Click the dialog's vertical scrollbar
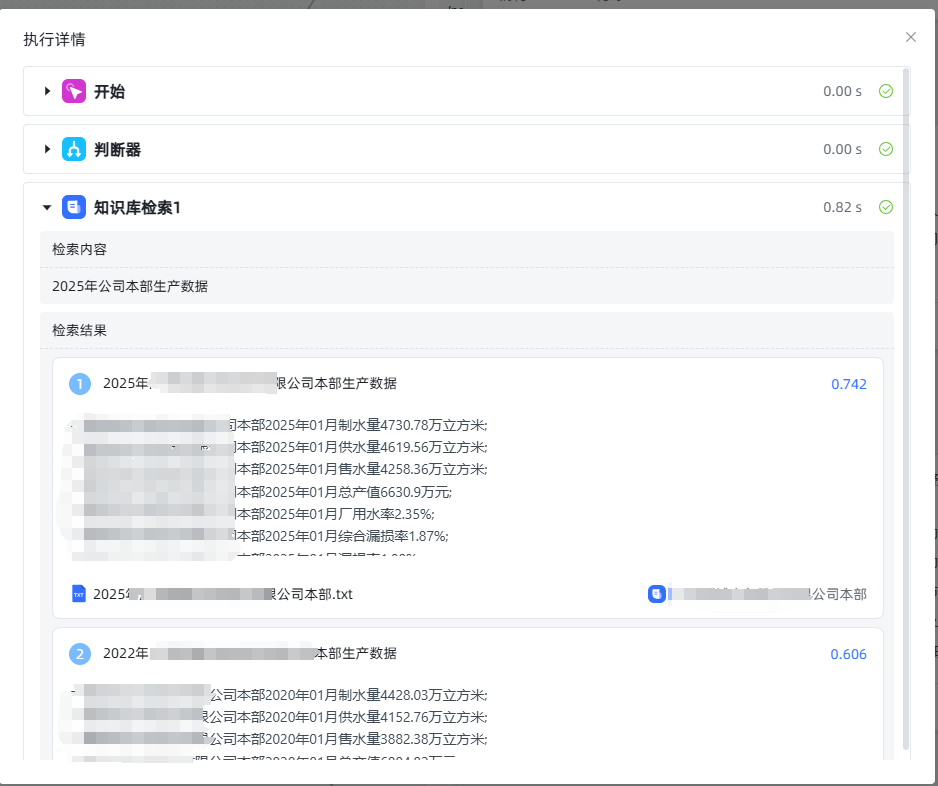This screenshot has height=786, width=938. click(906, 409)
